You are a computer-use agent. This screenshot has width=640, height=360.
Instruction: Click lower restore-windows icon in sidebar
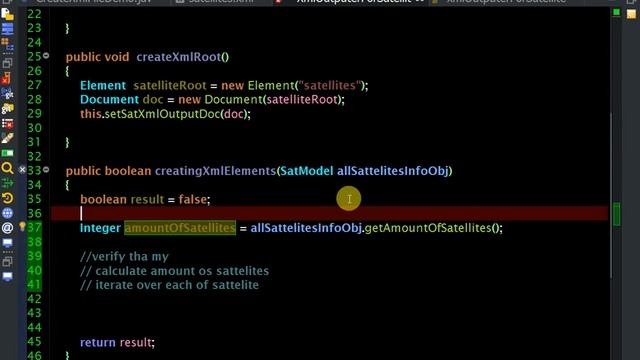click(x=7, y=262)
